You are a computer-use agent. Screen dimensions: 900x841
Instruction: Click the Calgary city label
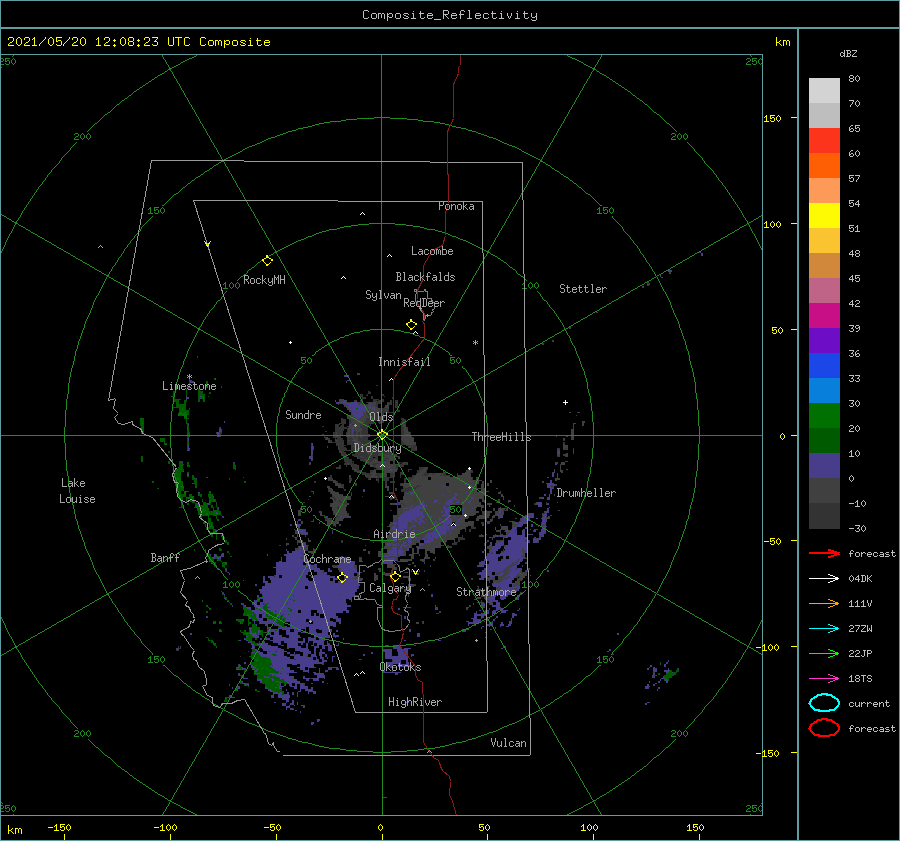click(390, 588)
